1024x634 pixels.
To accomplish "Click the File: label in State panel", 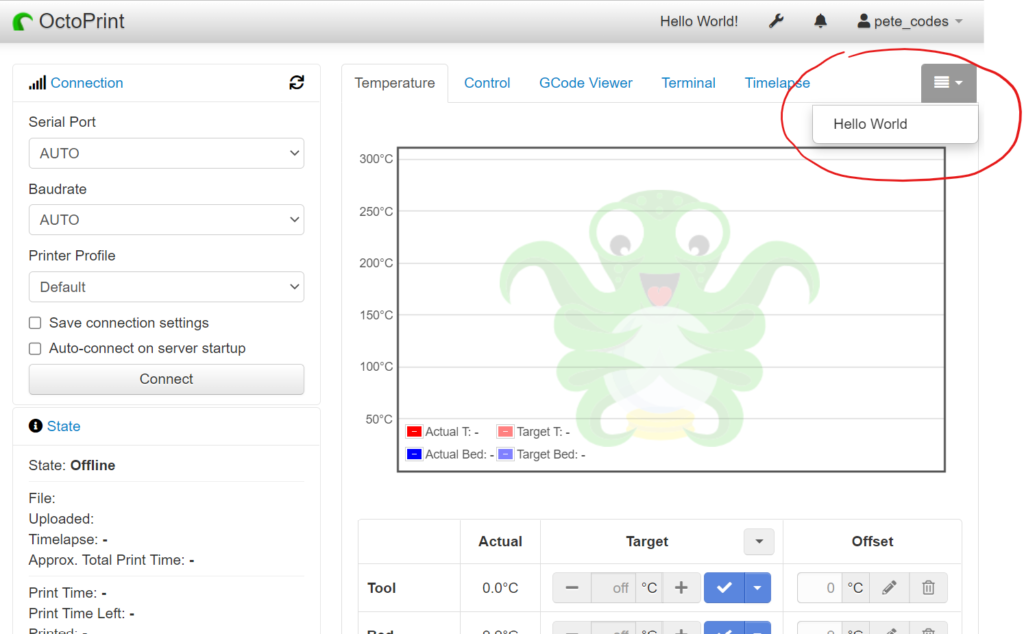I will pos(42,499).
